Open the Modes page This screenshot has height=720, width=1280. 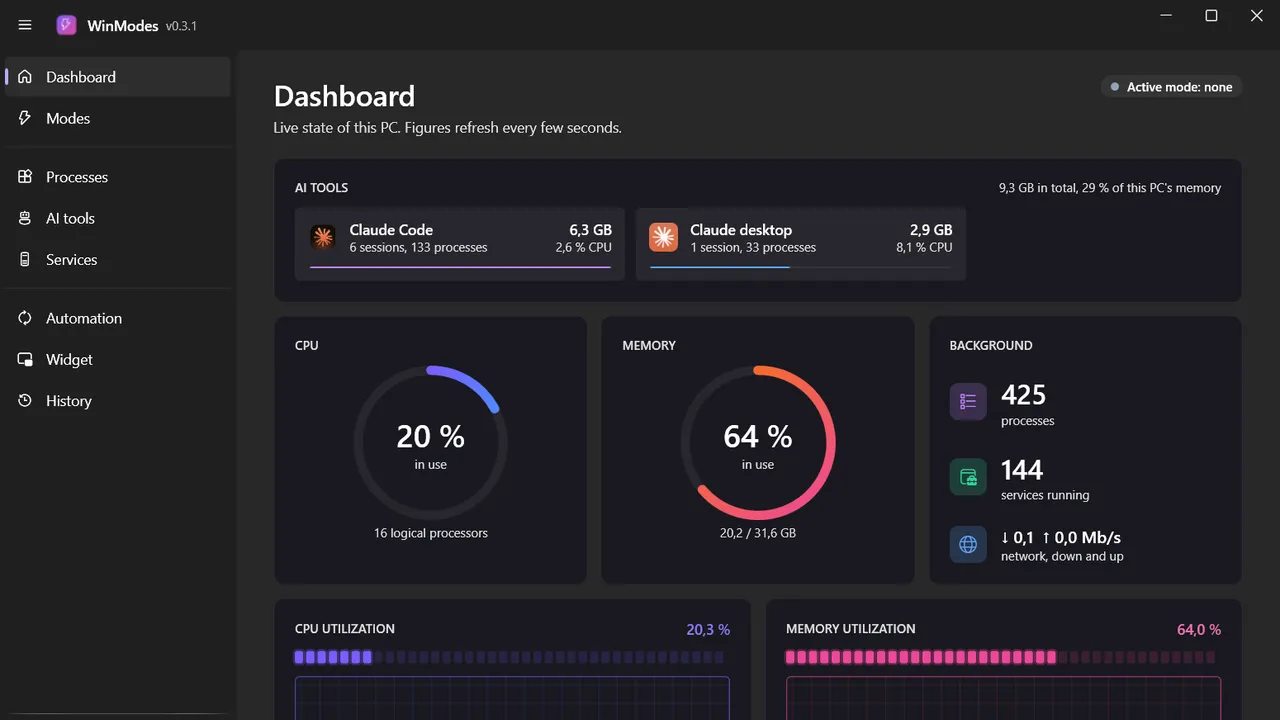pos(118,118)
